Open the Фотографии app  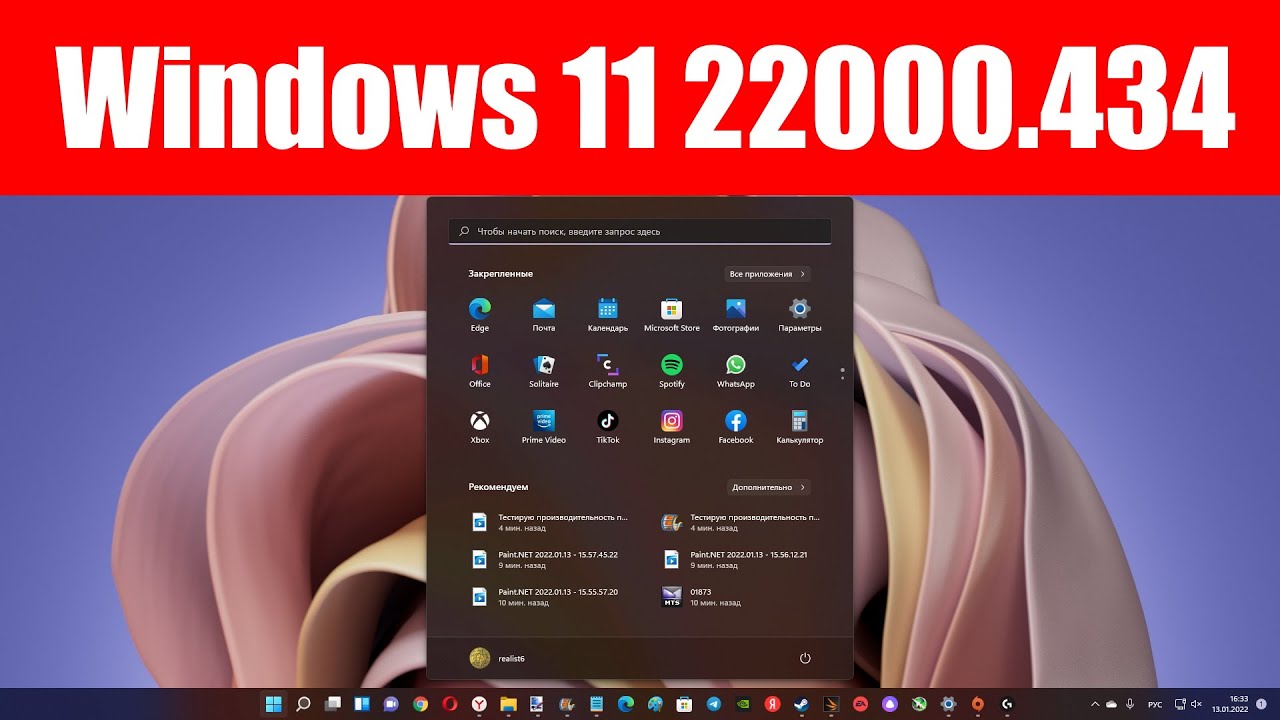point(736,314)
